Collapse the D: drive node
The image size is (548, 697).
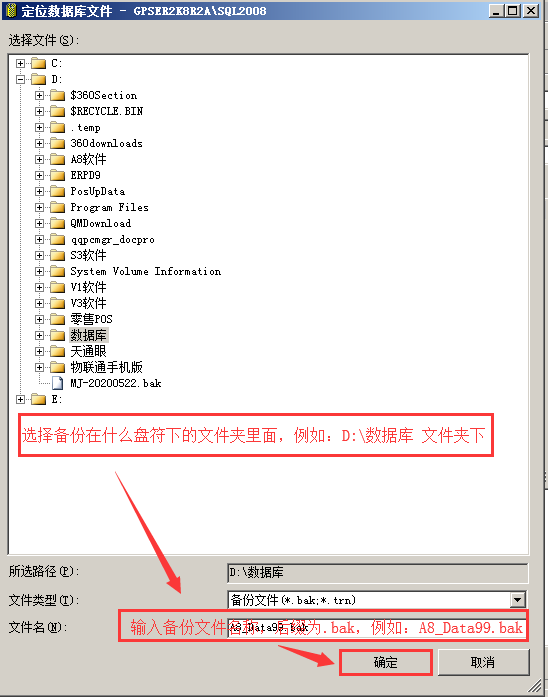(x=20, y=79)
